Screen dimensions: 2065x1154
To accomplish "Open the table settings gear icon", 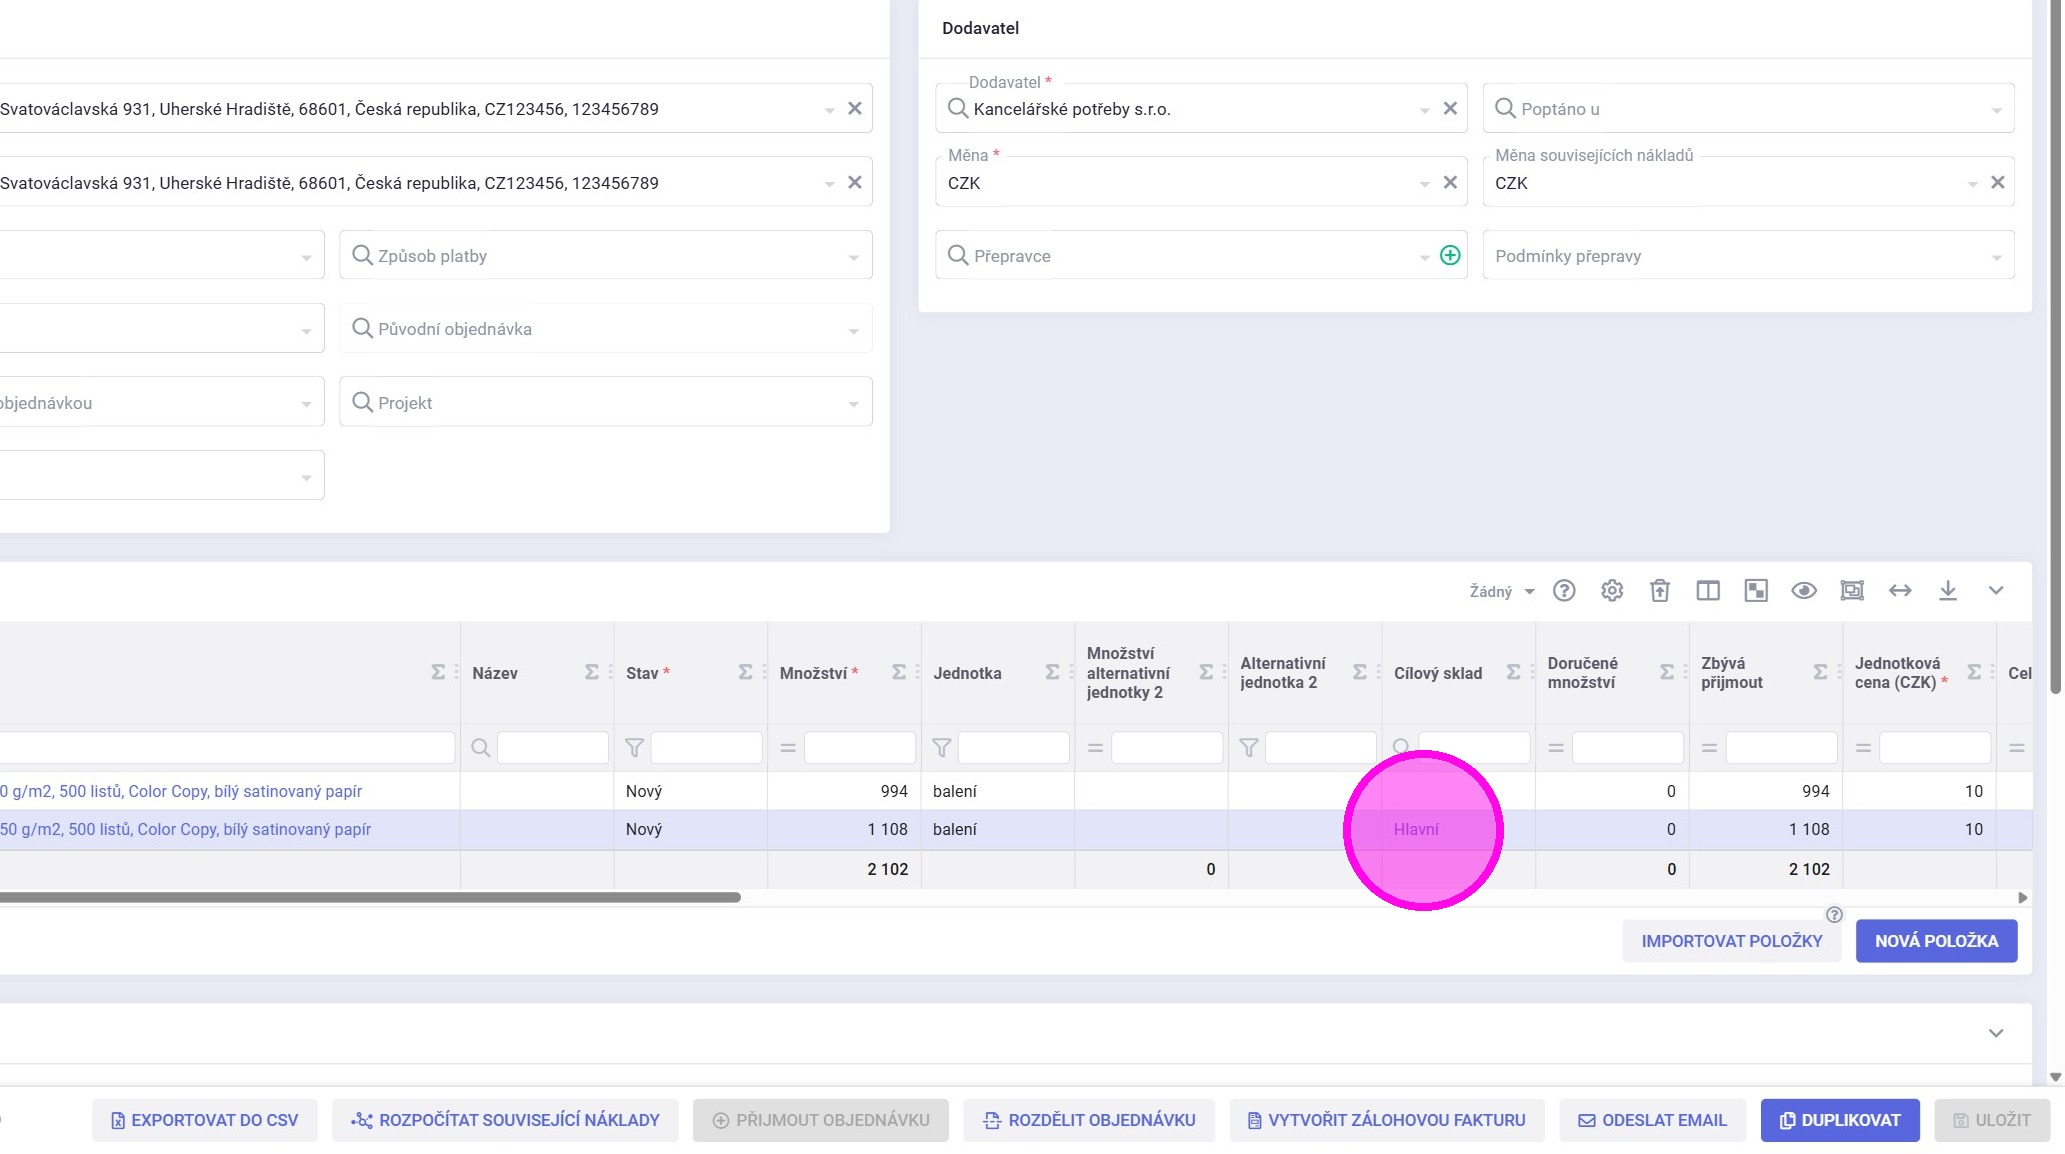I will point(1611,591).
